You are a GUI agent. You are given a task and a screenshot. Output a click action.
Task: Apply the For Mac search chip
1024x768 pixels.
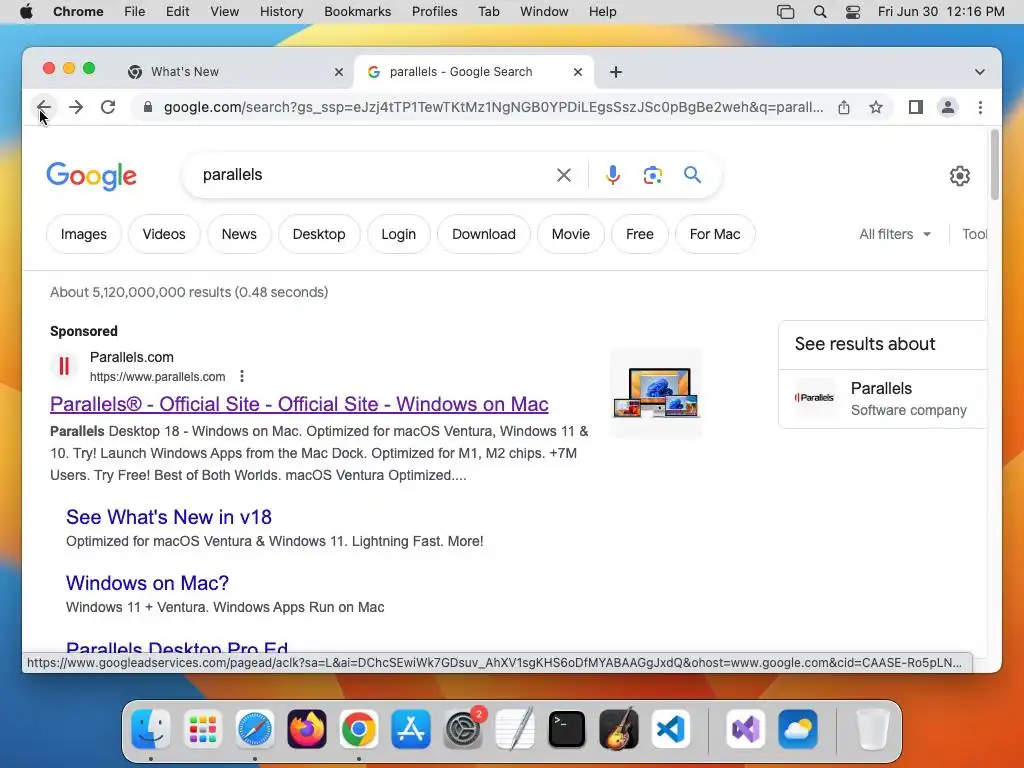(715, 234)
